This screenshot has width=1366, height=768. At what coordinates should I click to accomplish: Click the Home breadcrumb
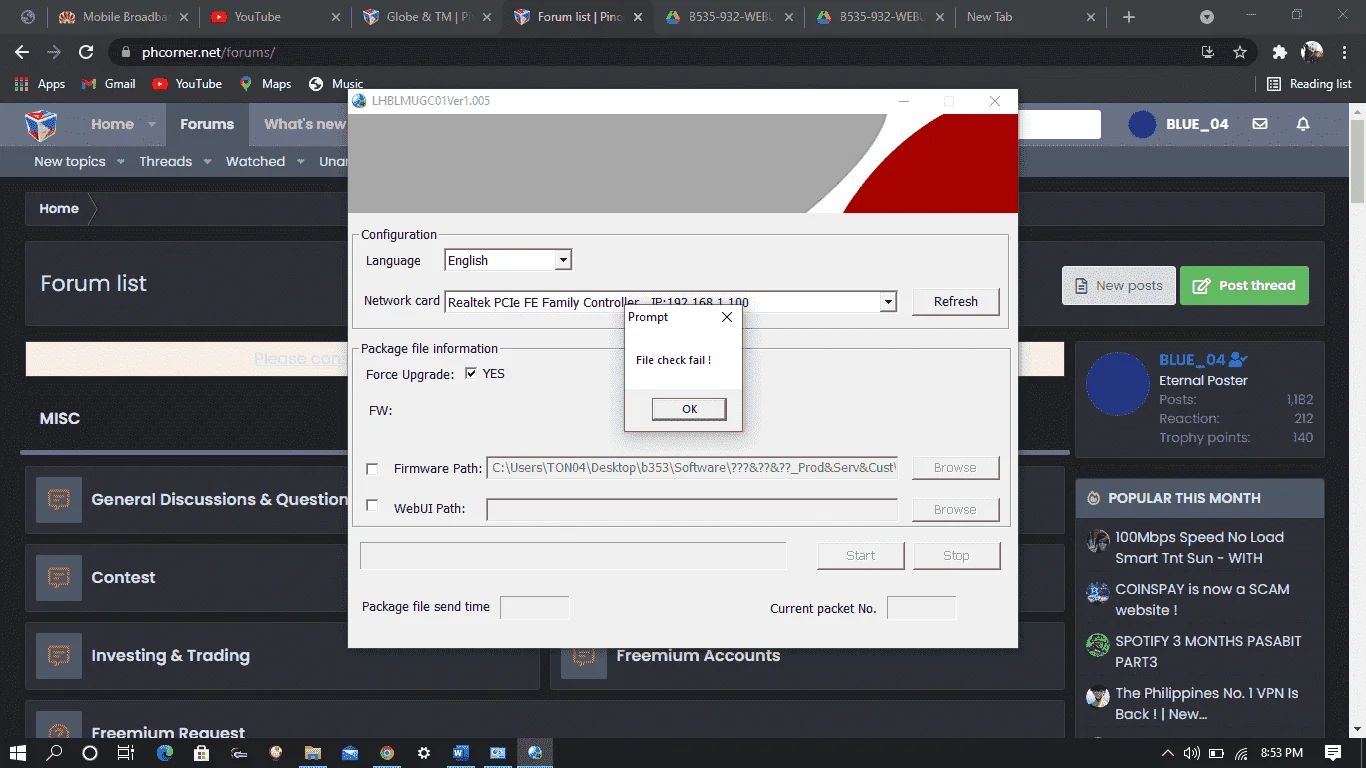(59, 208)
